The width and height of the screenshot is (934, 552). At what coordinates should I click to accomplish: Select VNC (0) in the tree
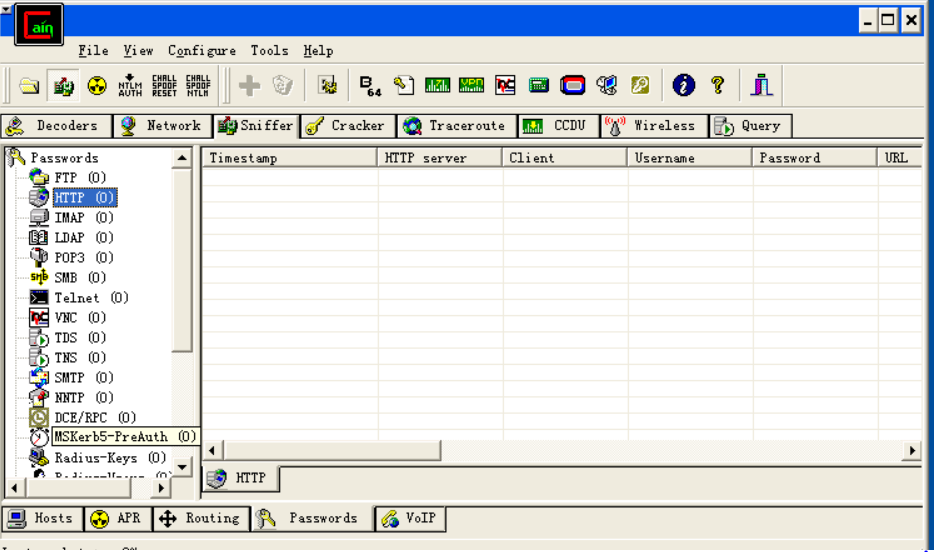point(80,317)
